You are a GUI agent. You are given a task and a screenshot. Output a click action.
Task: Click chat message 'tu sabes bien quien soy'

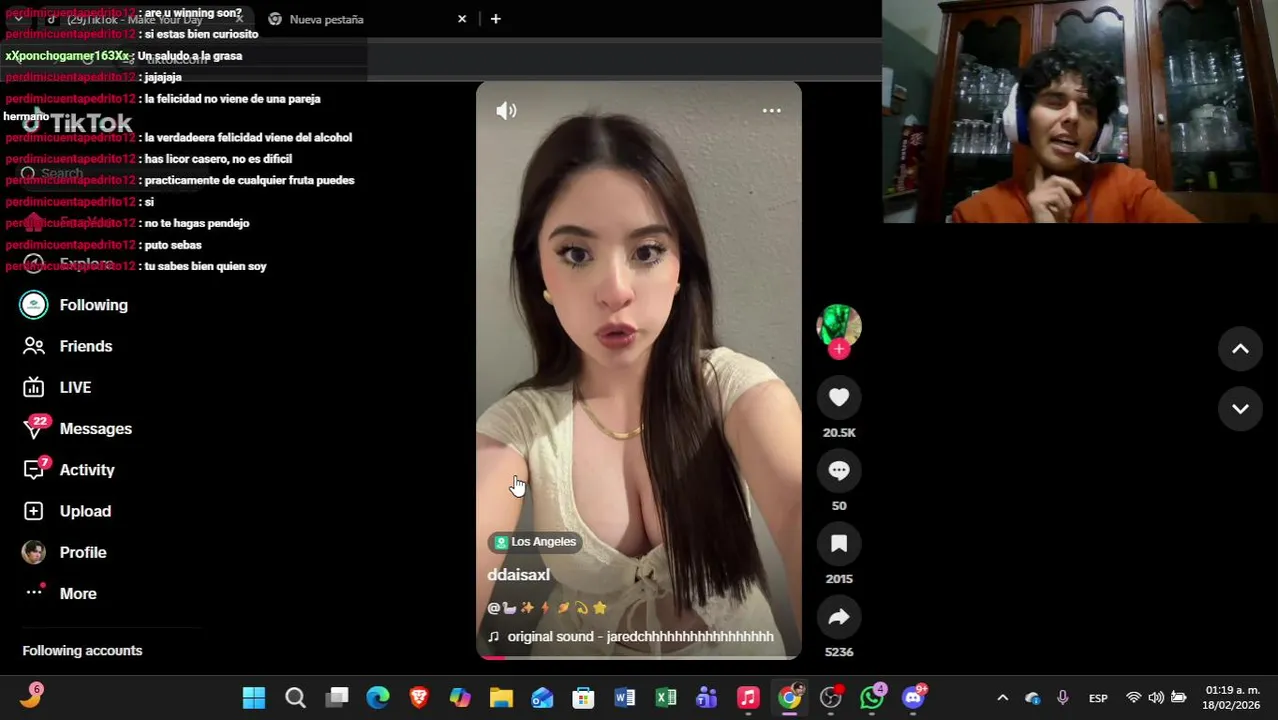pyautogui.click(x=205, y=266)
